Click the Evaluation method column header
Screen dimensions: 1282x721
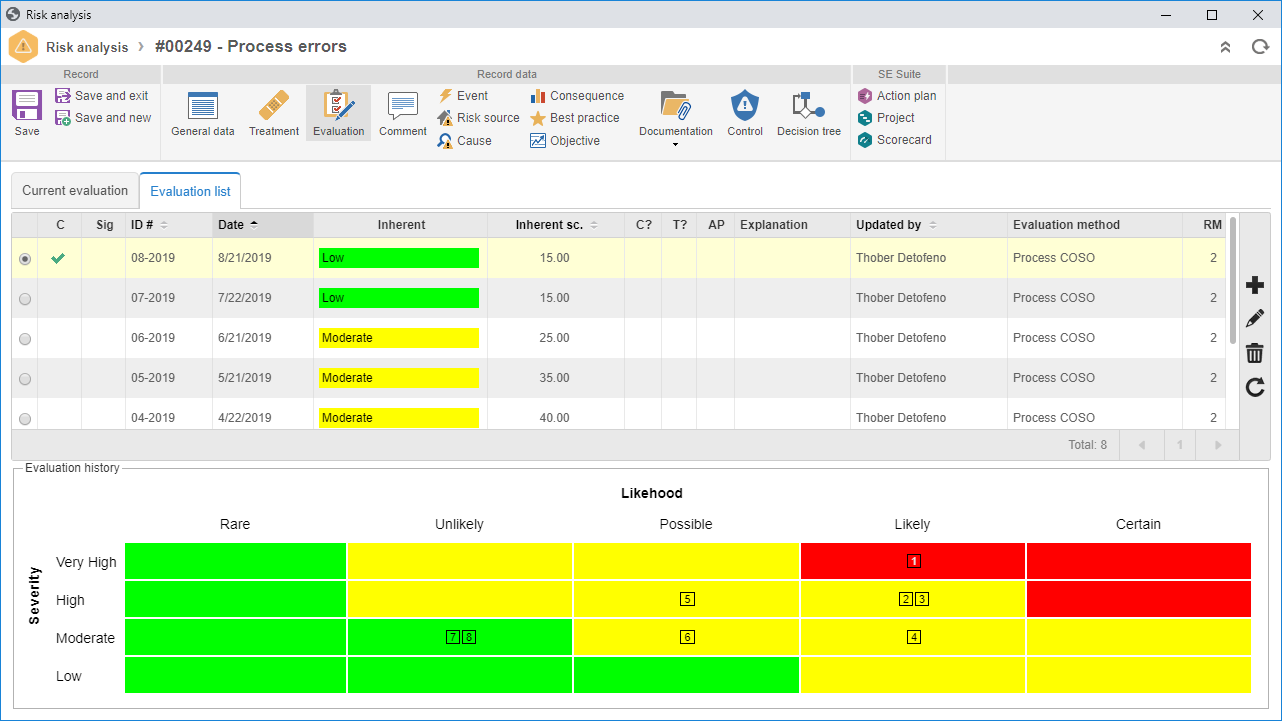coord(1094,225)
